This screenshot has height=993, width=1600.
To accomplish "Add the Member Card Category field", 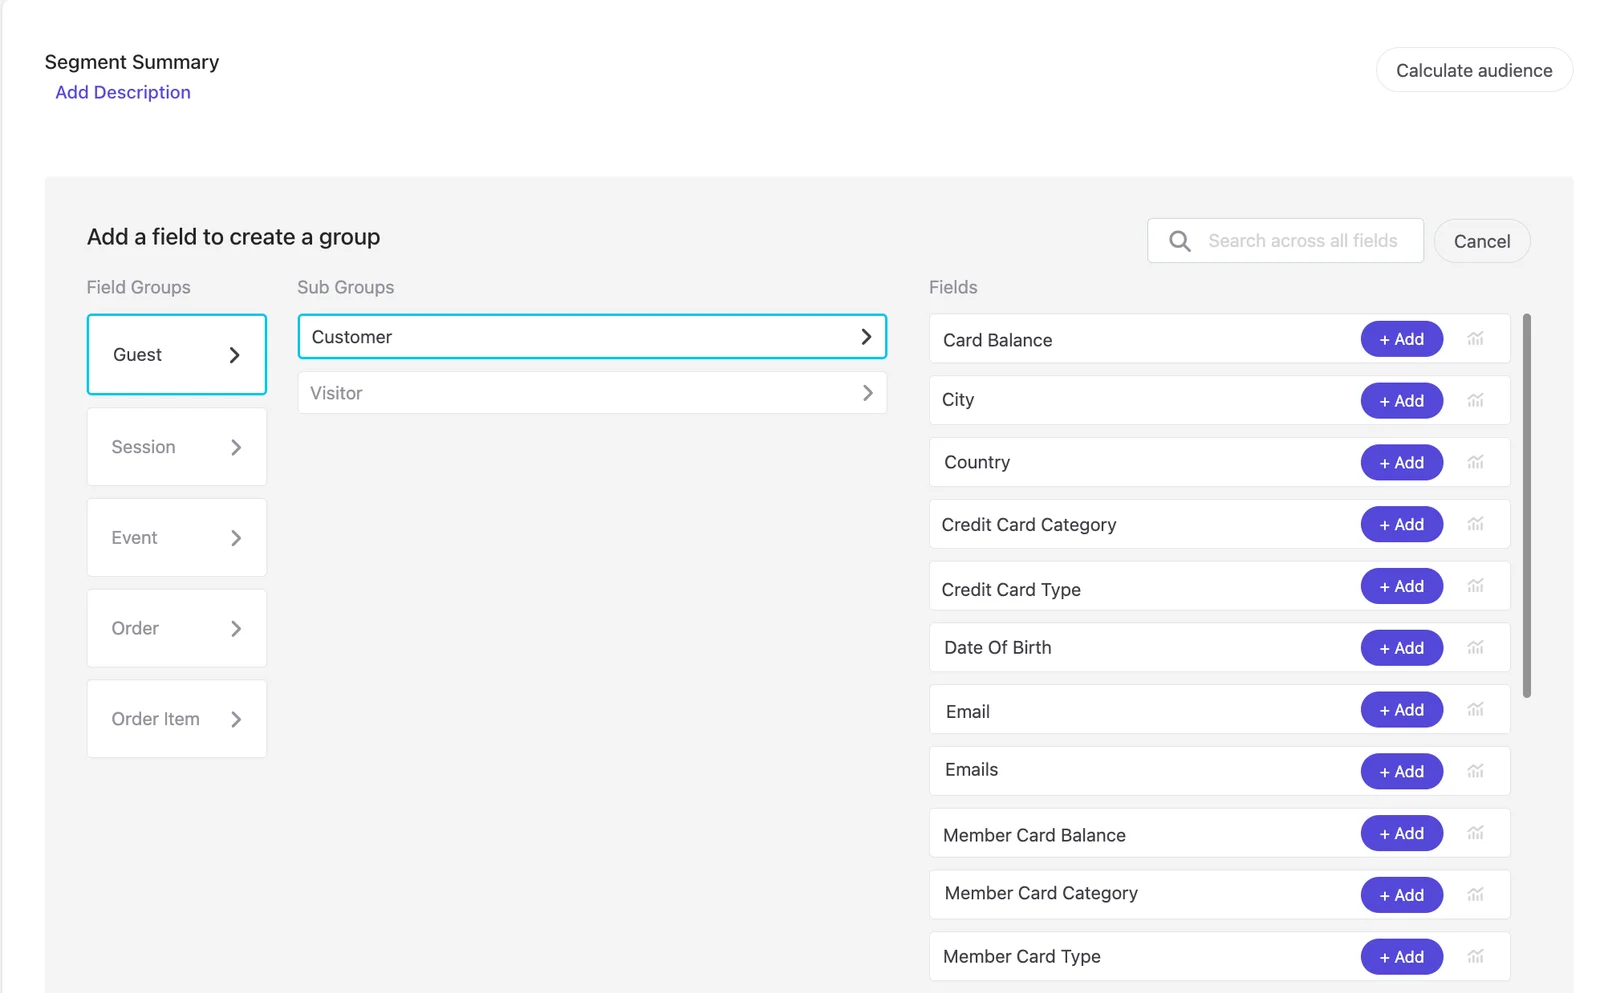I will tap(1401, 895).
